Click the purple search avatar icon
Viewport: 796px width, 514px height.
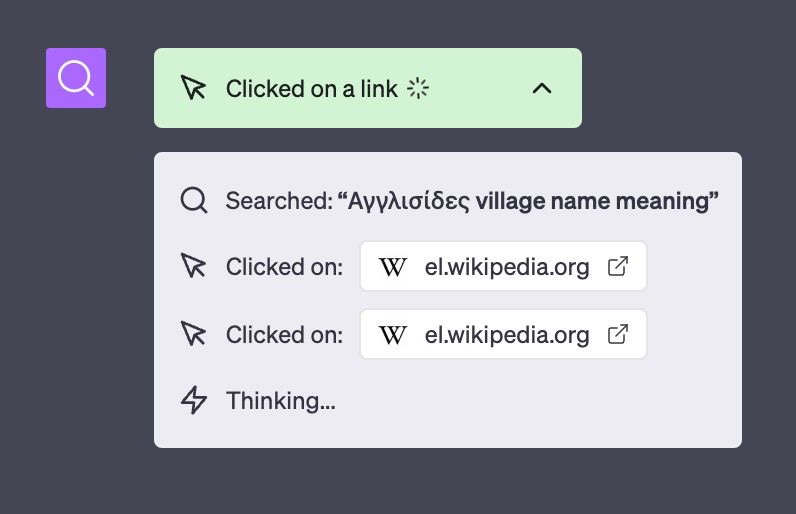[x=76, y=78]
